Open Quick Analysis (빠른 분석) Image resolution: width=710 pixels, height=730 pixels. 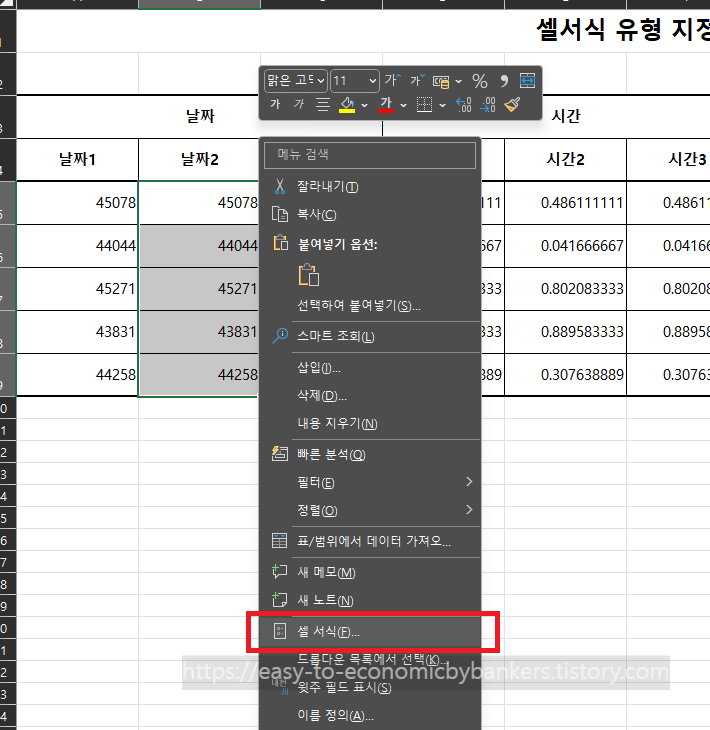(370, 454)
